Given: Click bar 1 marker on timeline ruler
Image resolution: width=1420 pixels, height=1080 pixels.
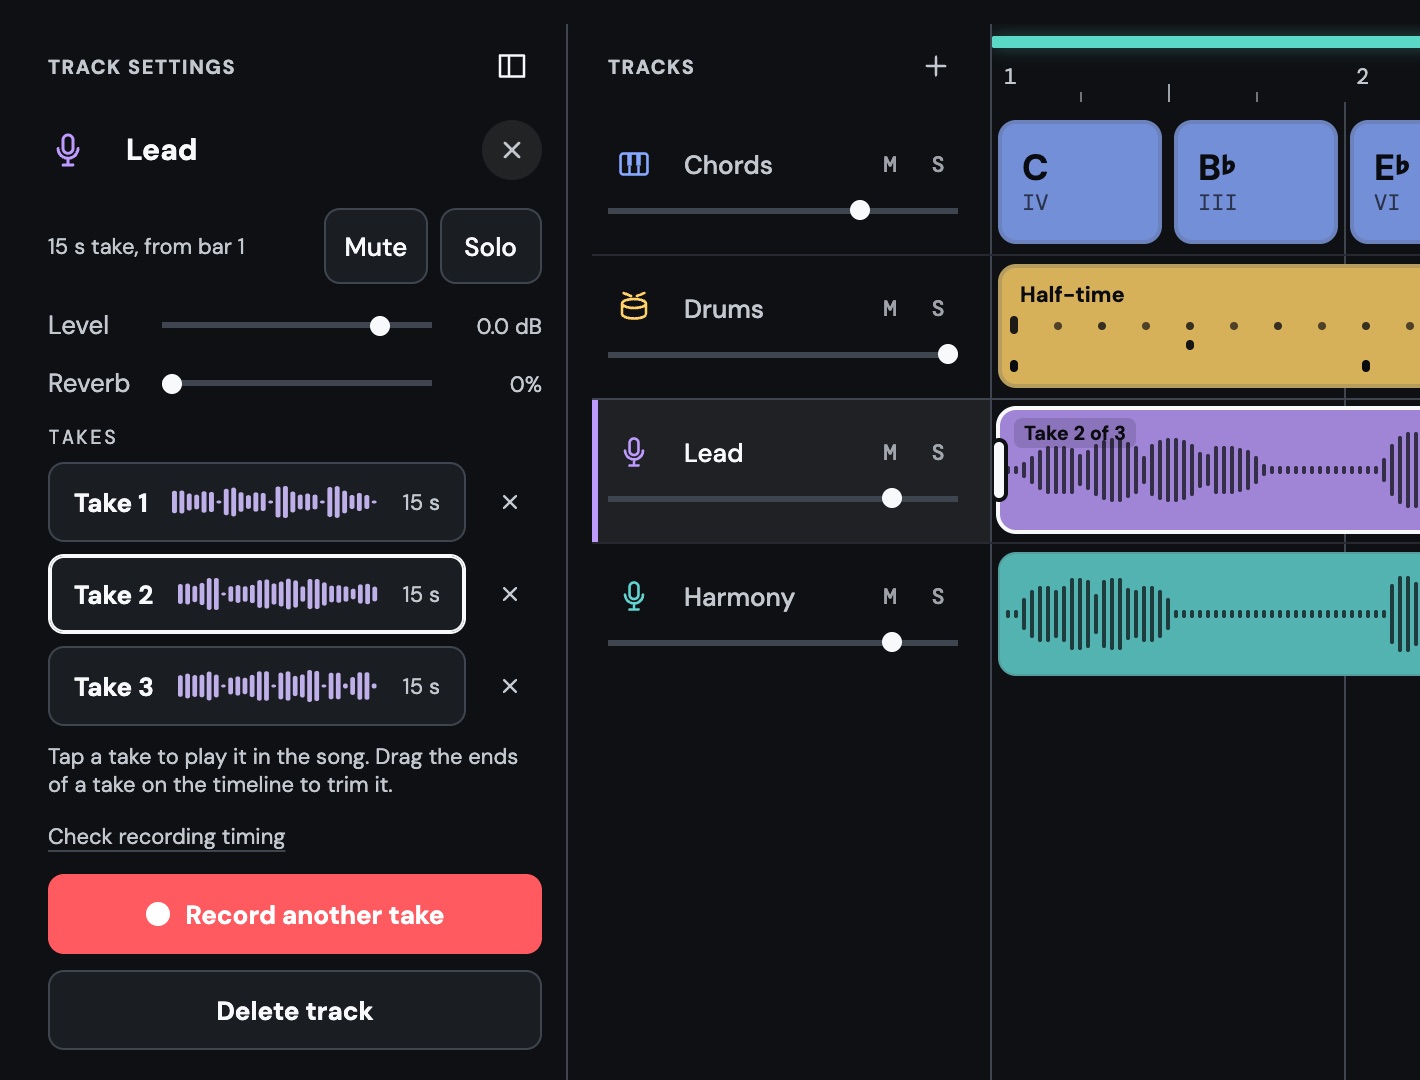Looking at the screenshot, I should (x=1010, y=76).
